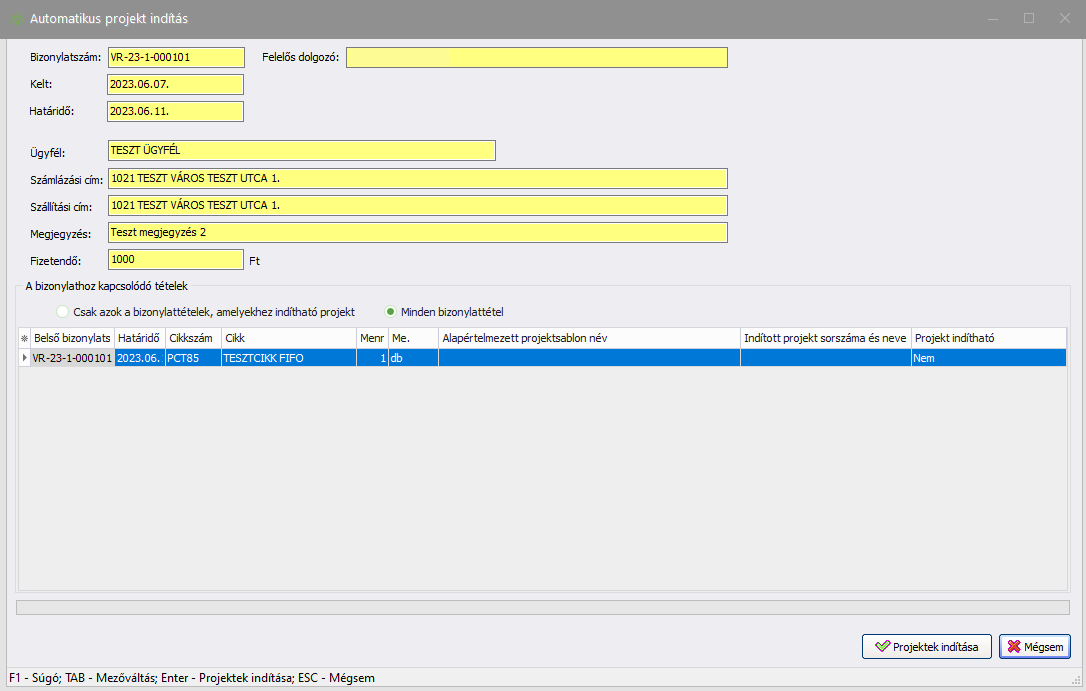Screen dimensions: 1086x691
Task: Click the Mégsem cancel button
Action: pyautogui.click(x=1035, y=646)
